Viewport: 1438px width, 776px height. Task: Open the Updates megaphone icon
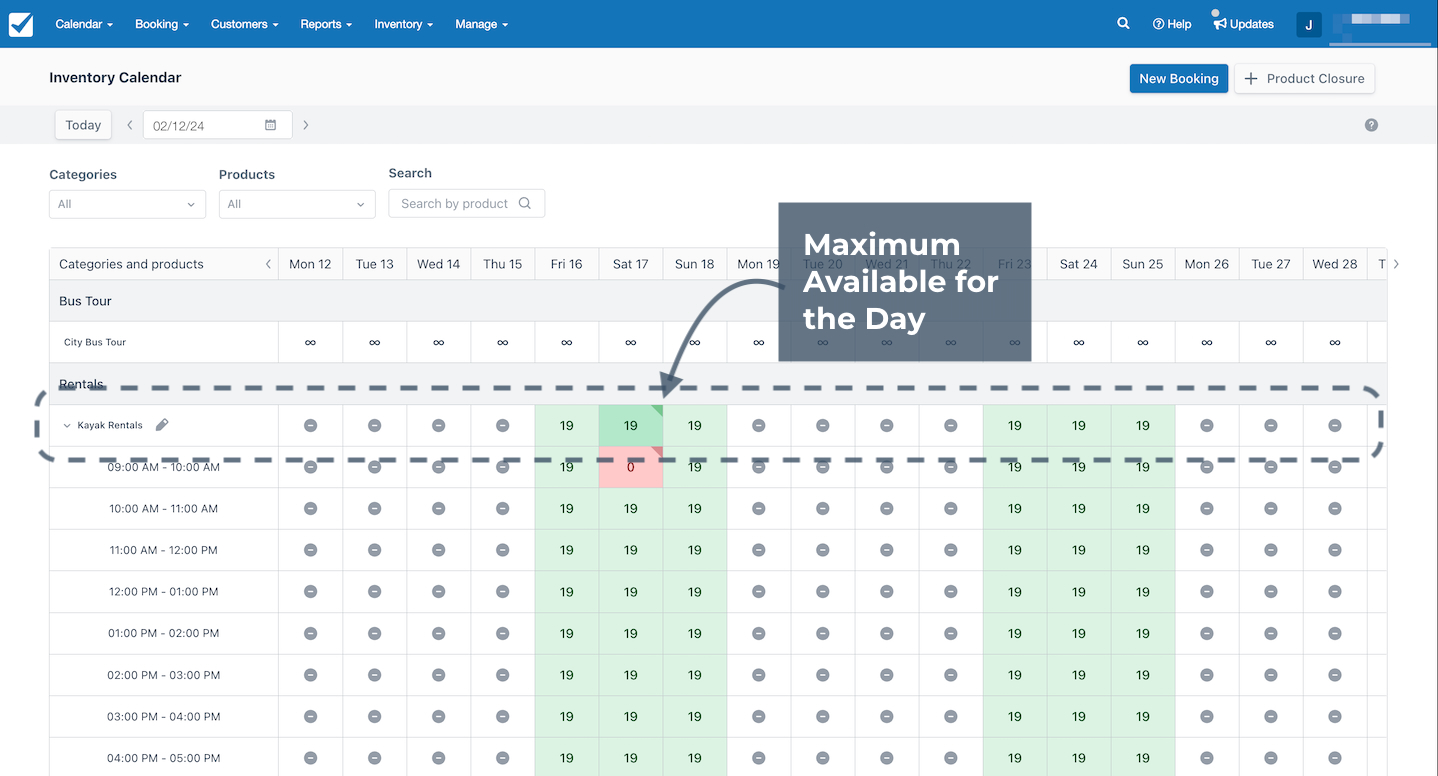point(1220,24)
